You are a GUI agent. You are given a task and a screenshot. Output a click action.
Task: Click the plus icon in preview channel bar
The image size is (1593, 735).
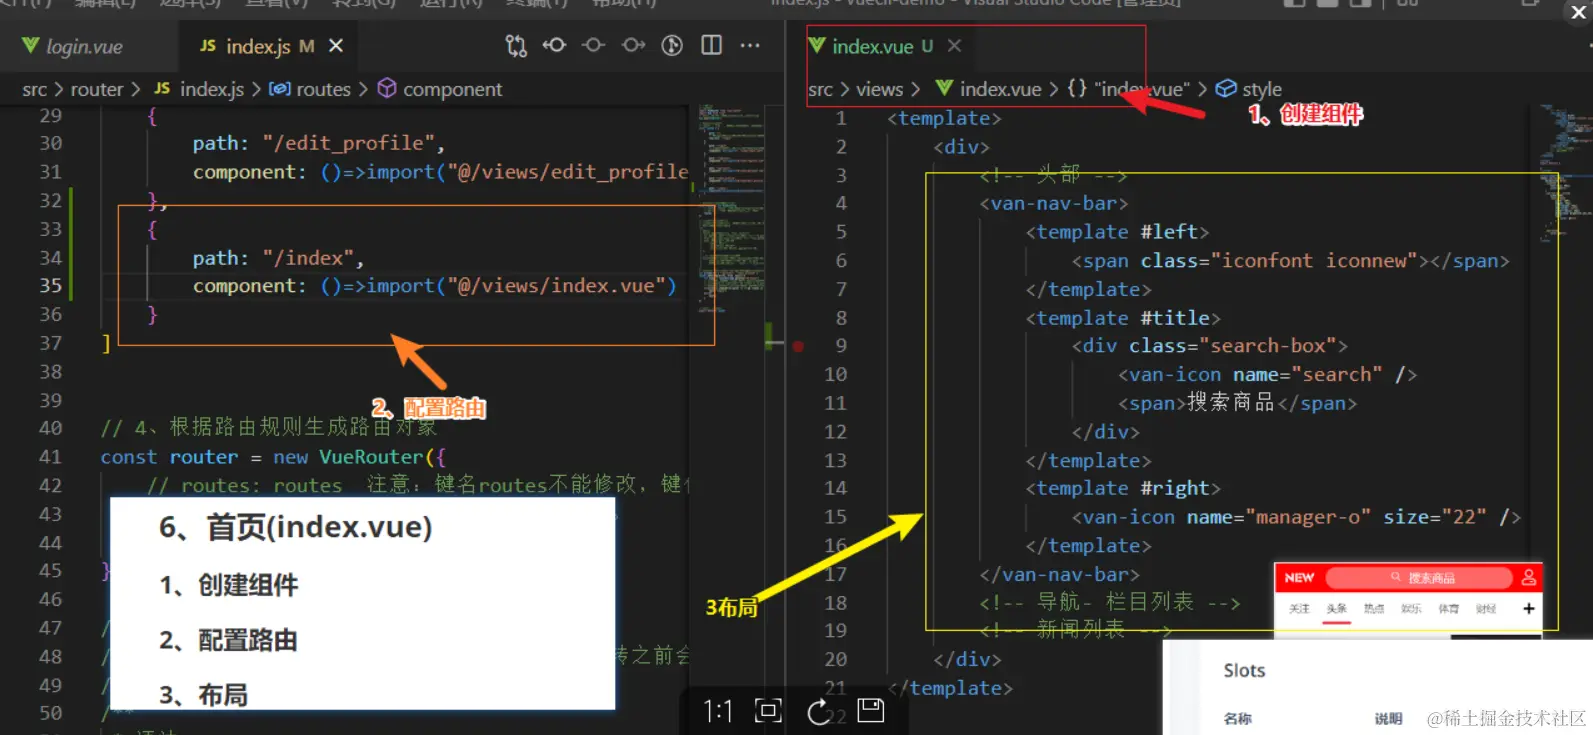[1528, 608]
